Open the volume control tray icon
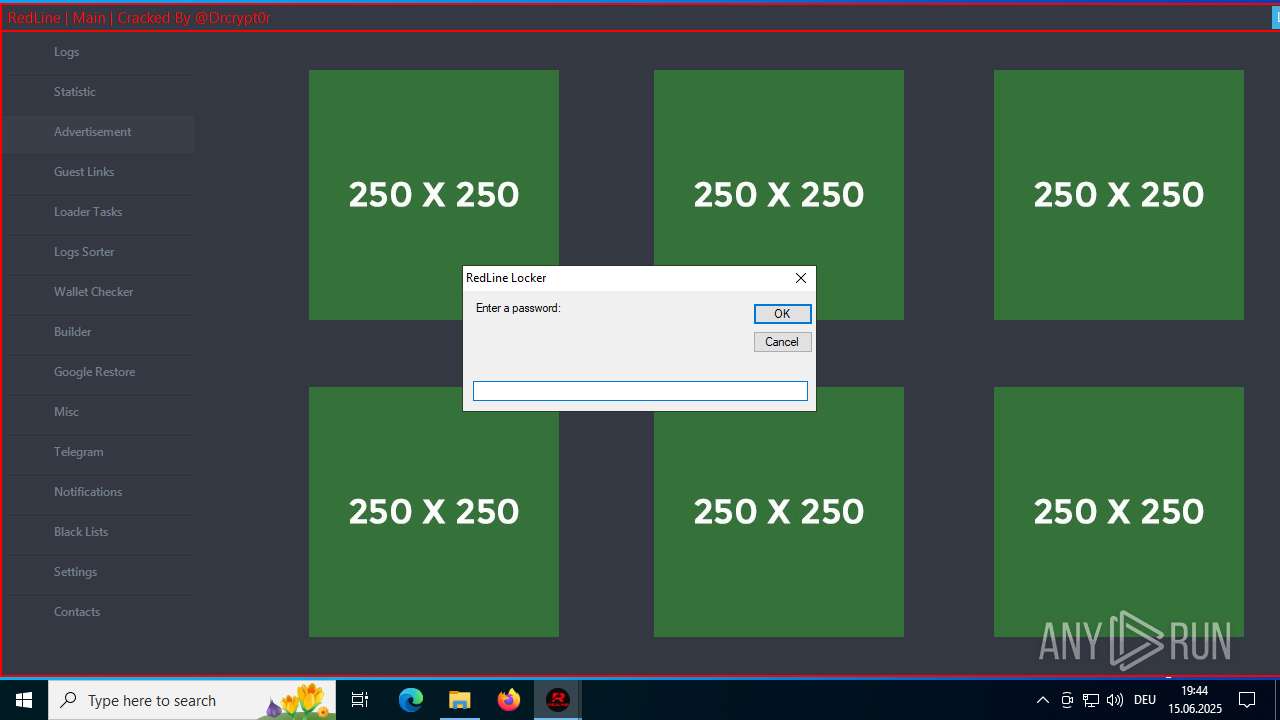 pos(1115,700)
